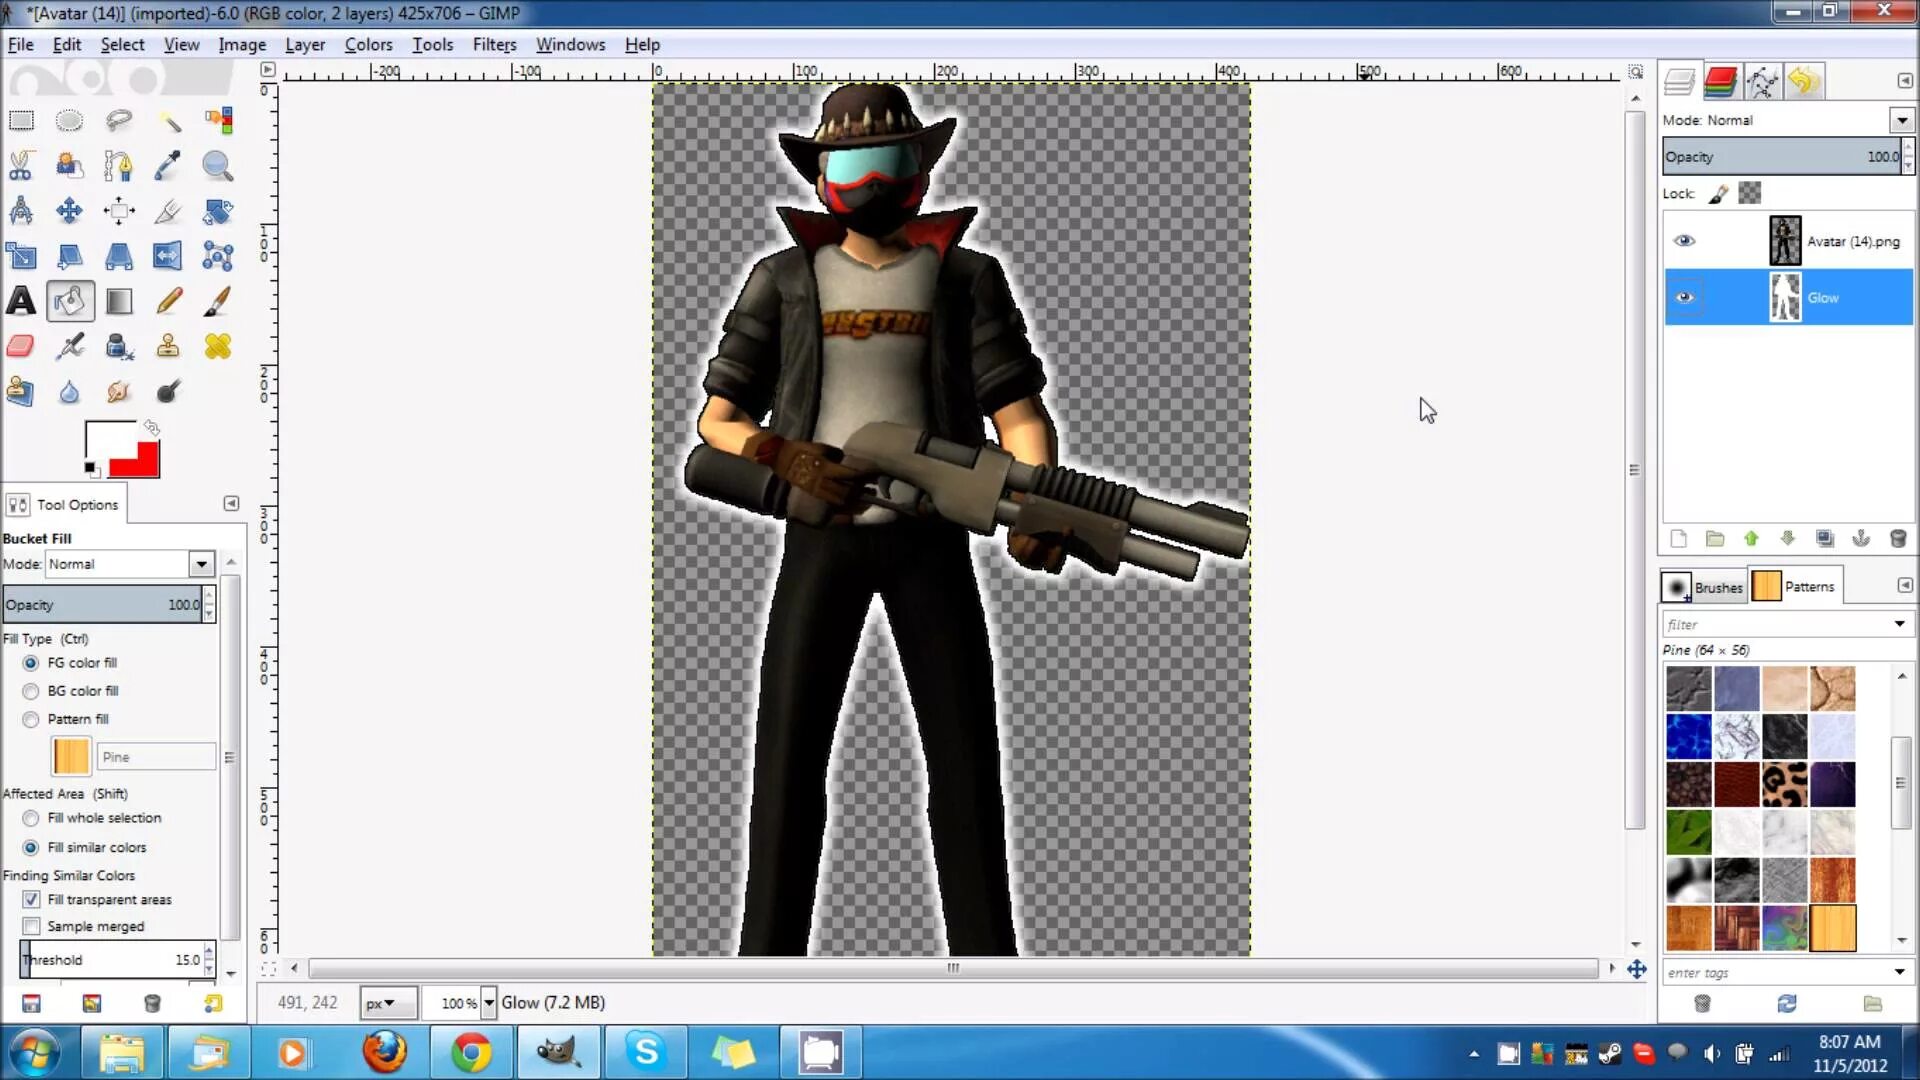This screenshot has width=1920, height=1080.
Task: Choose the Fuzzy Select wand tool
Action: (x=168, y=121)
